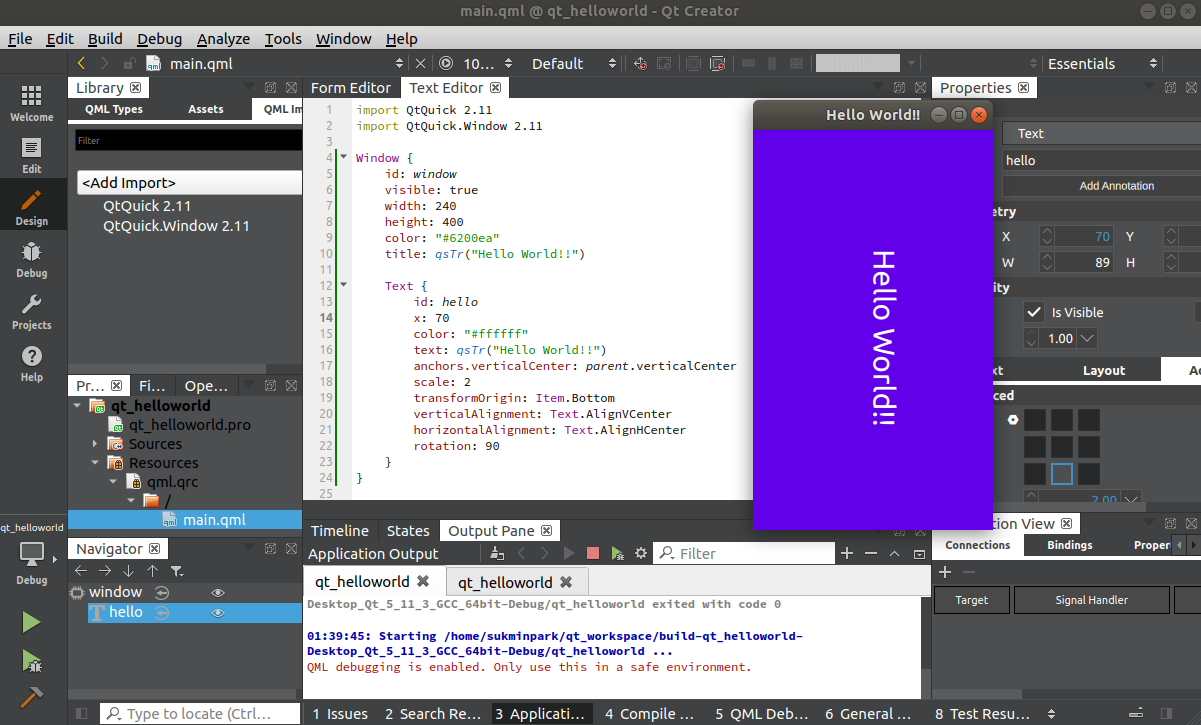Zoom out output with minus icon
The image size is (1201, 725).
tap(870, 553)
